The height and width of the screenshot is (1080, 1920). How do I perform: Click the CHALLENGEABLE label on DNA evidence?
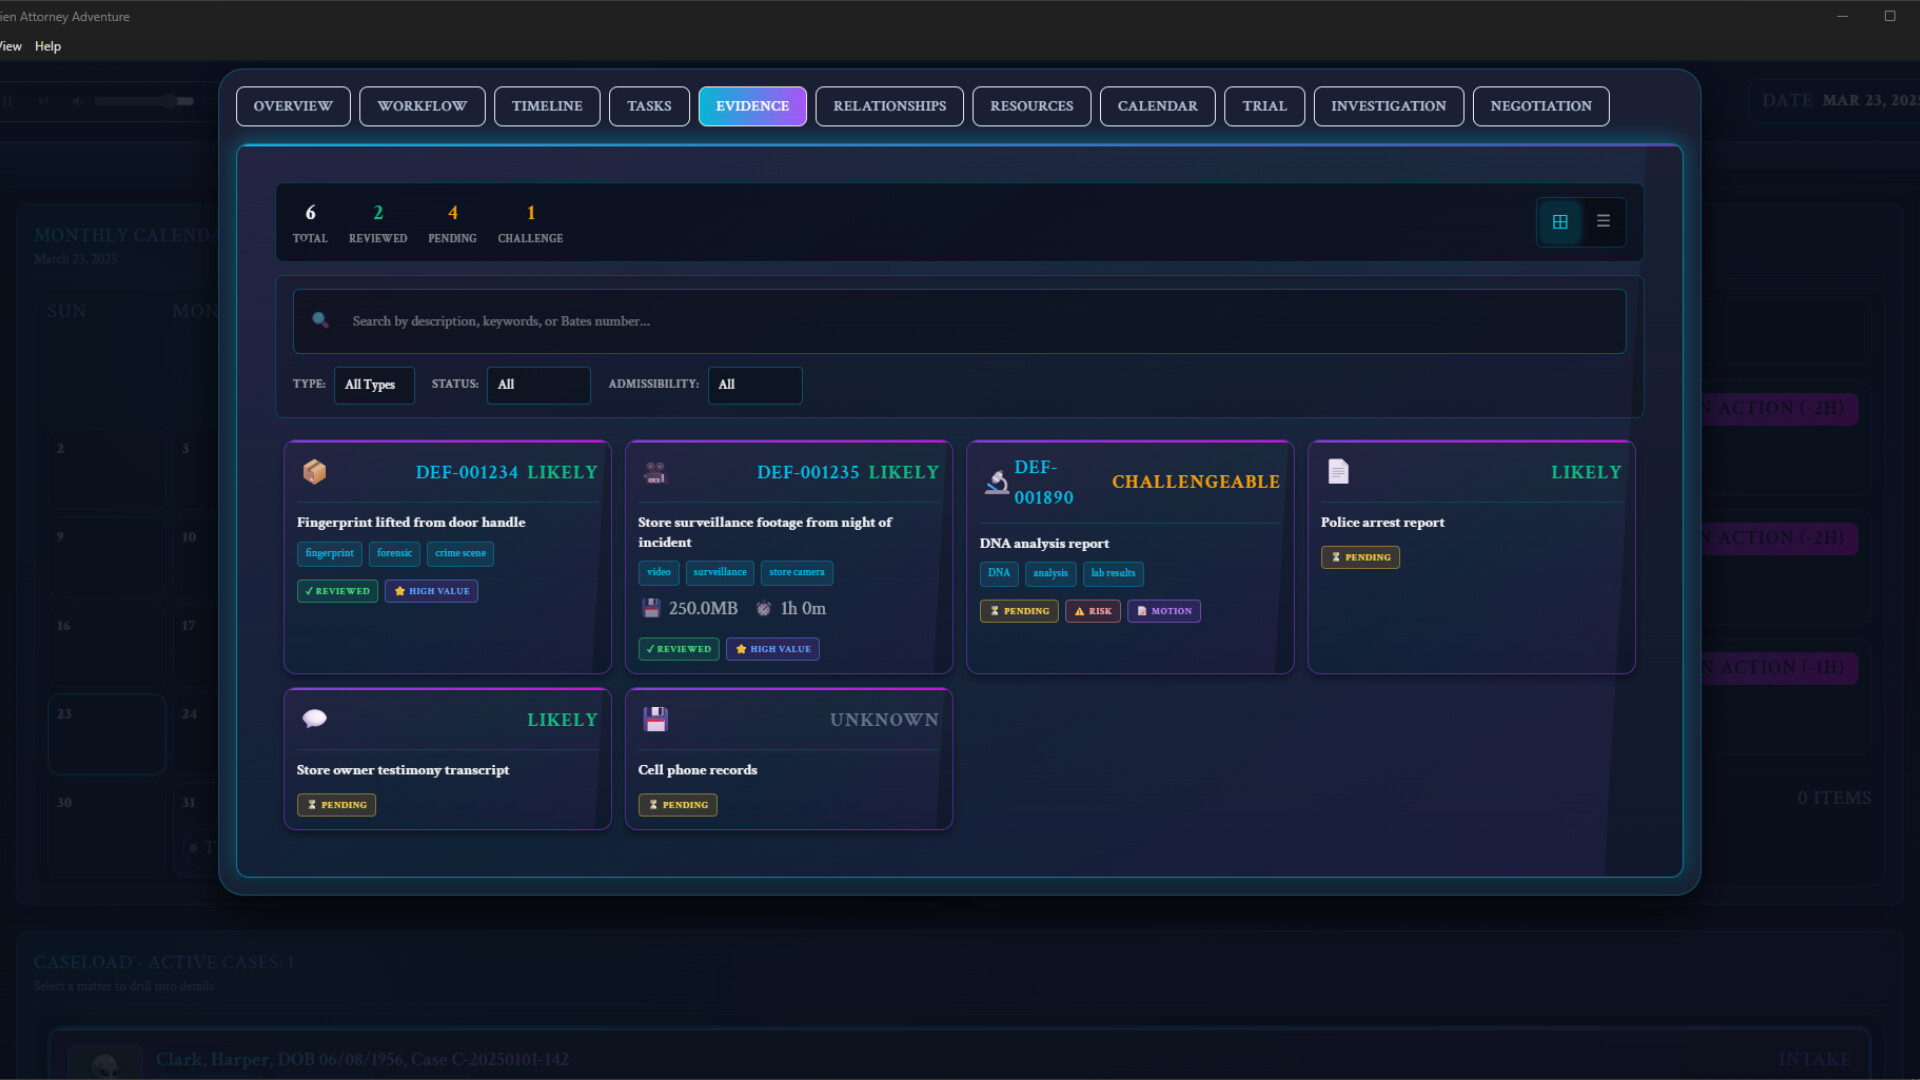(x=1195, y=481)
